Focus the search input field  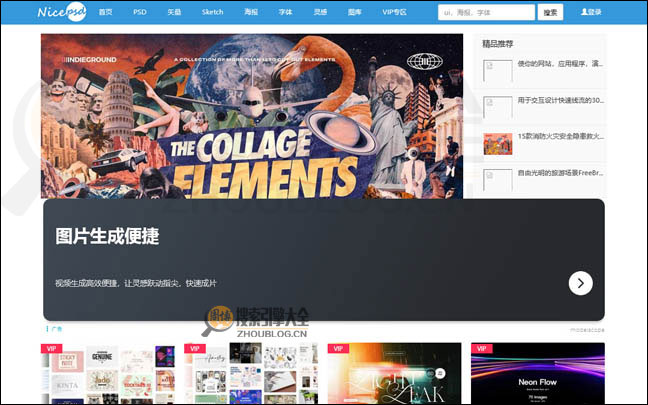(485, 12)
